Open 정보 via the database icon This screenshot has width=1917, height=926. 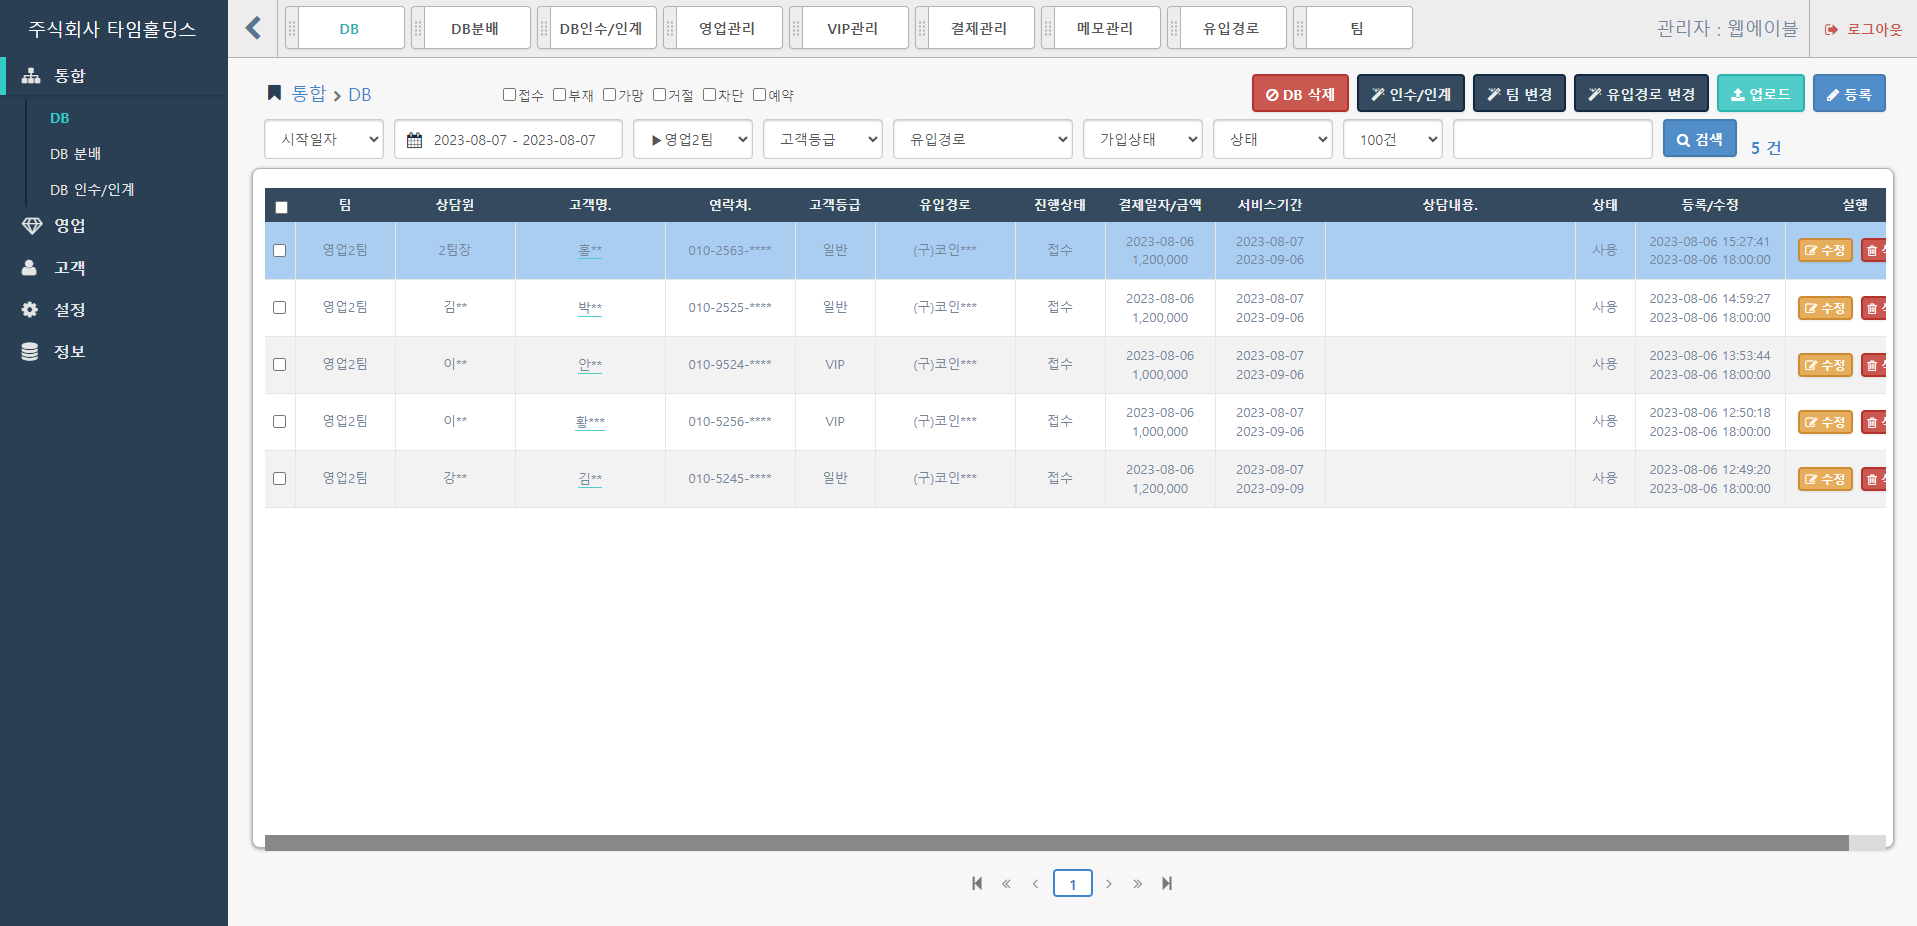[x=28, y=351]
